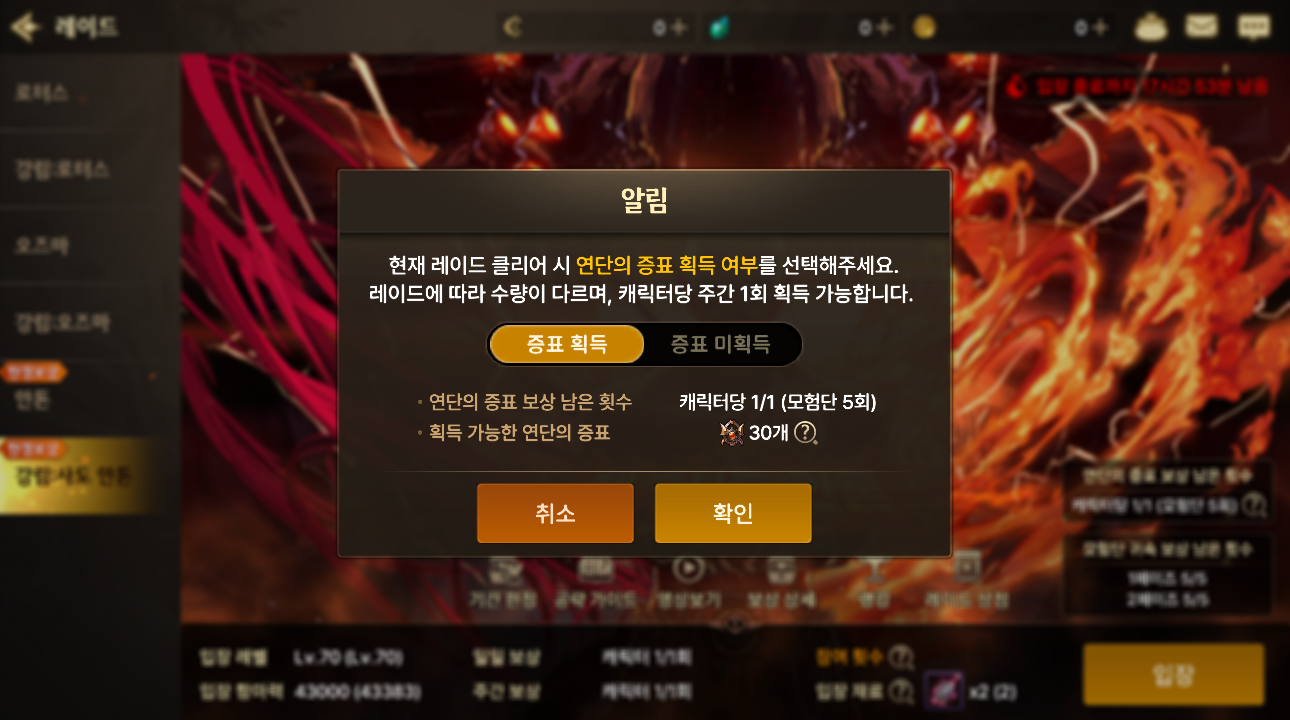The width and height of the screenshot is (1290, 720).
Task: Open the pouch bag icon in top bar
Action: pyautogui.click(x=1151, y=26)
